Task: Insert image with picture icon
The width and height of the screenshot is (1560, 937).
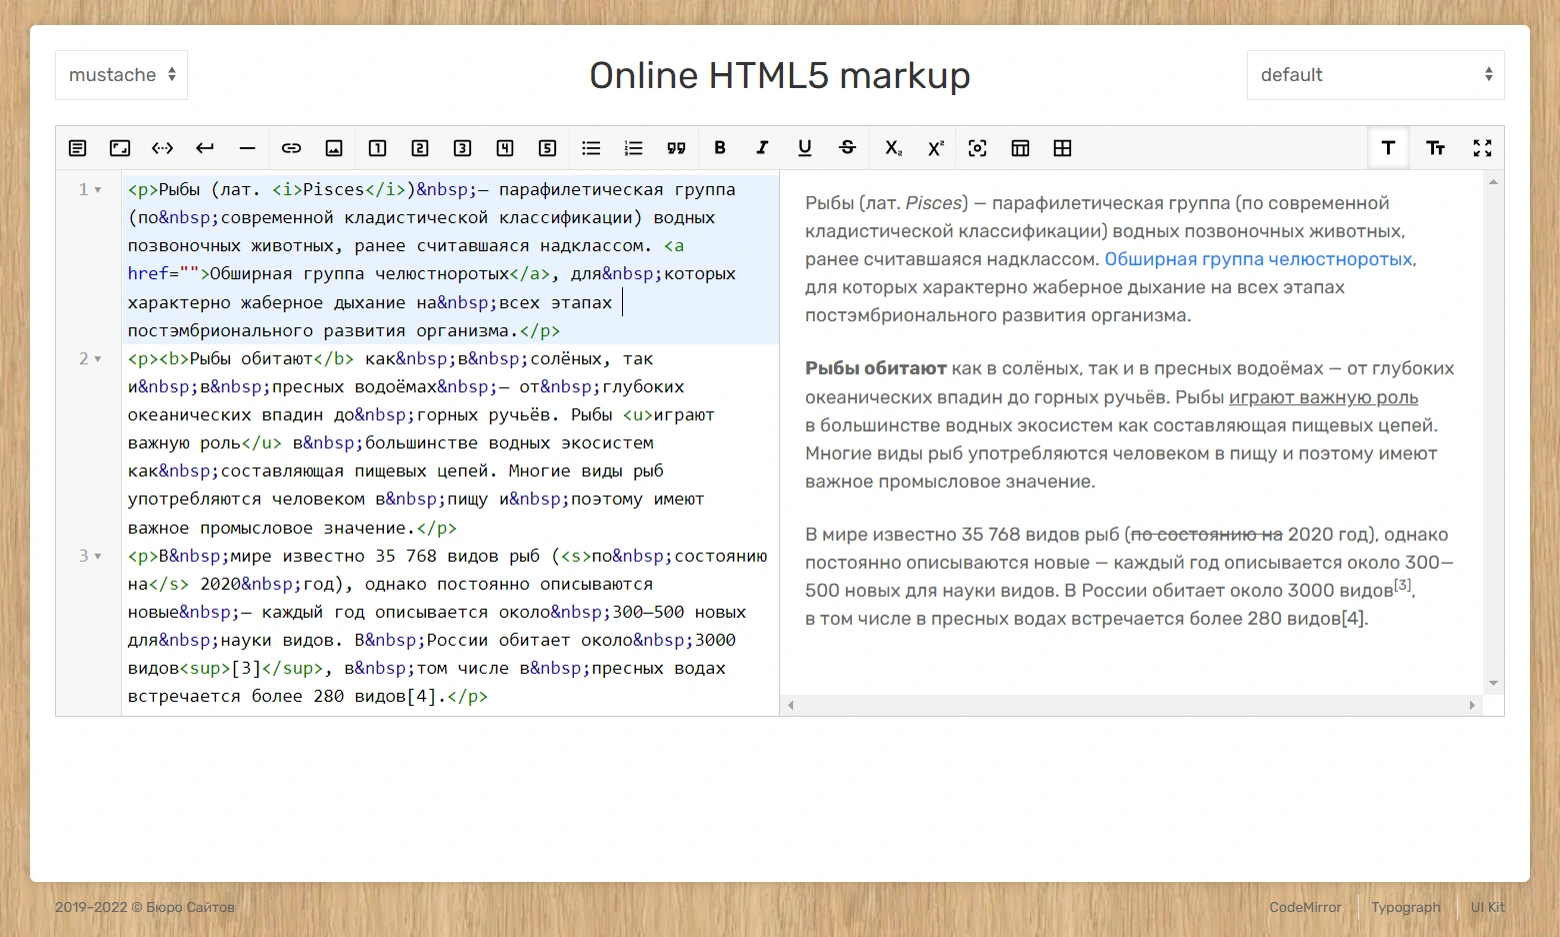Action: point(334,148)
